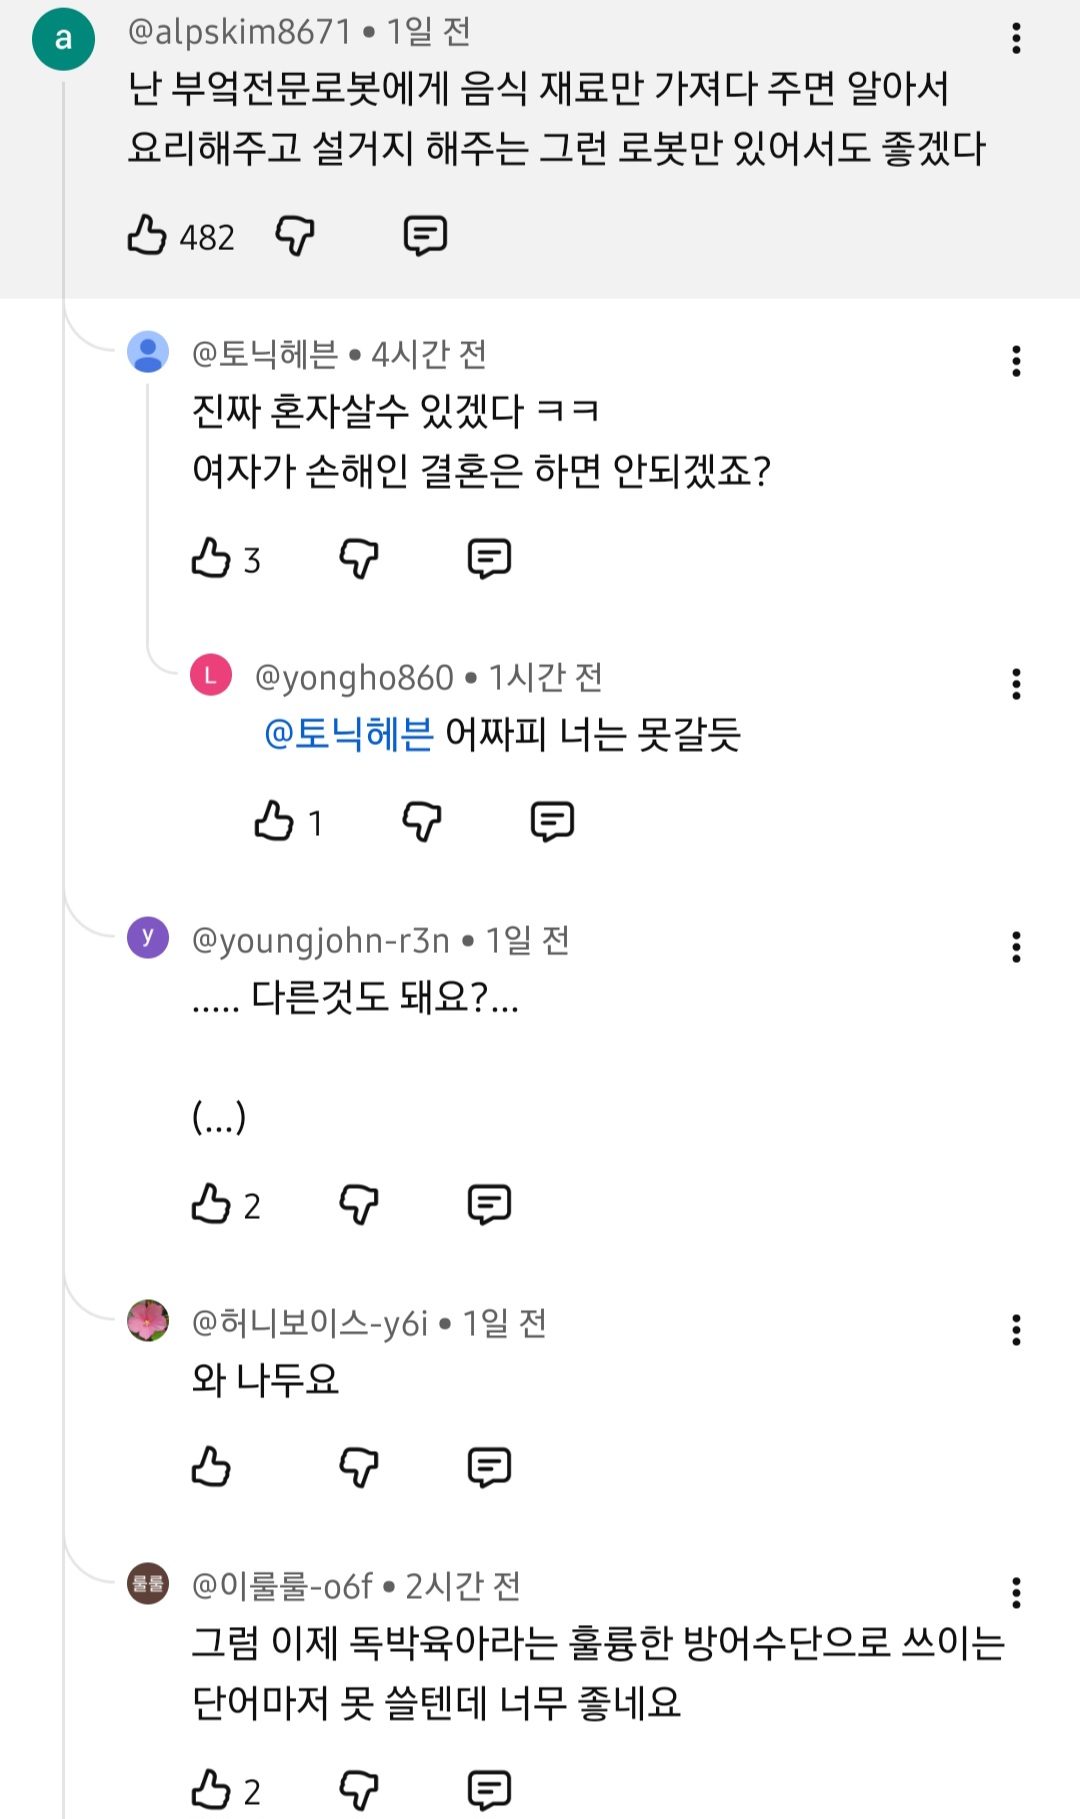Image resolution: width=1080 pixels, height=1819 pixels.
Task: Open the @alpskim8671 green profile avatar
Action: [63, 39]
